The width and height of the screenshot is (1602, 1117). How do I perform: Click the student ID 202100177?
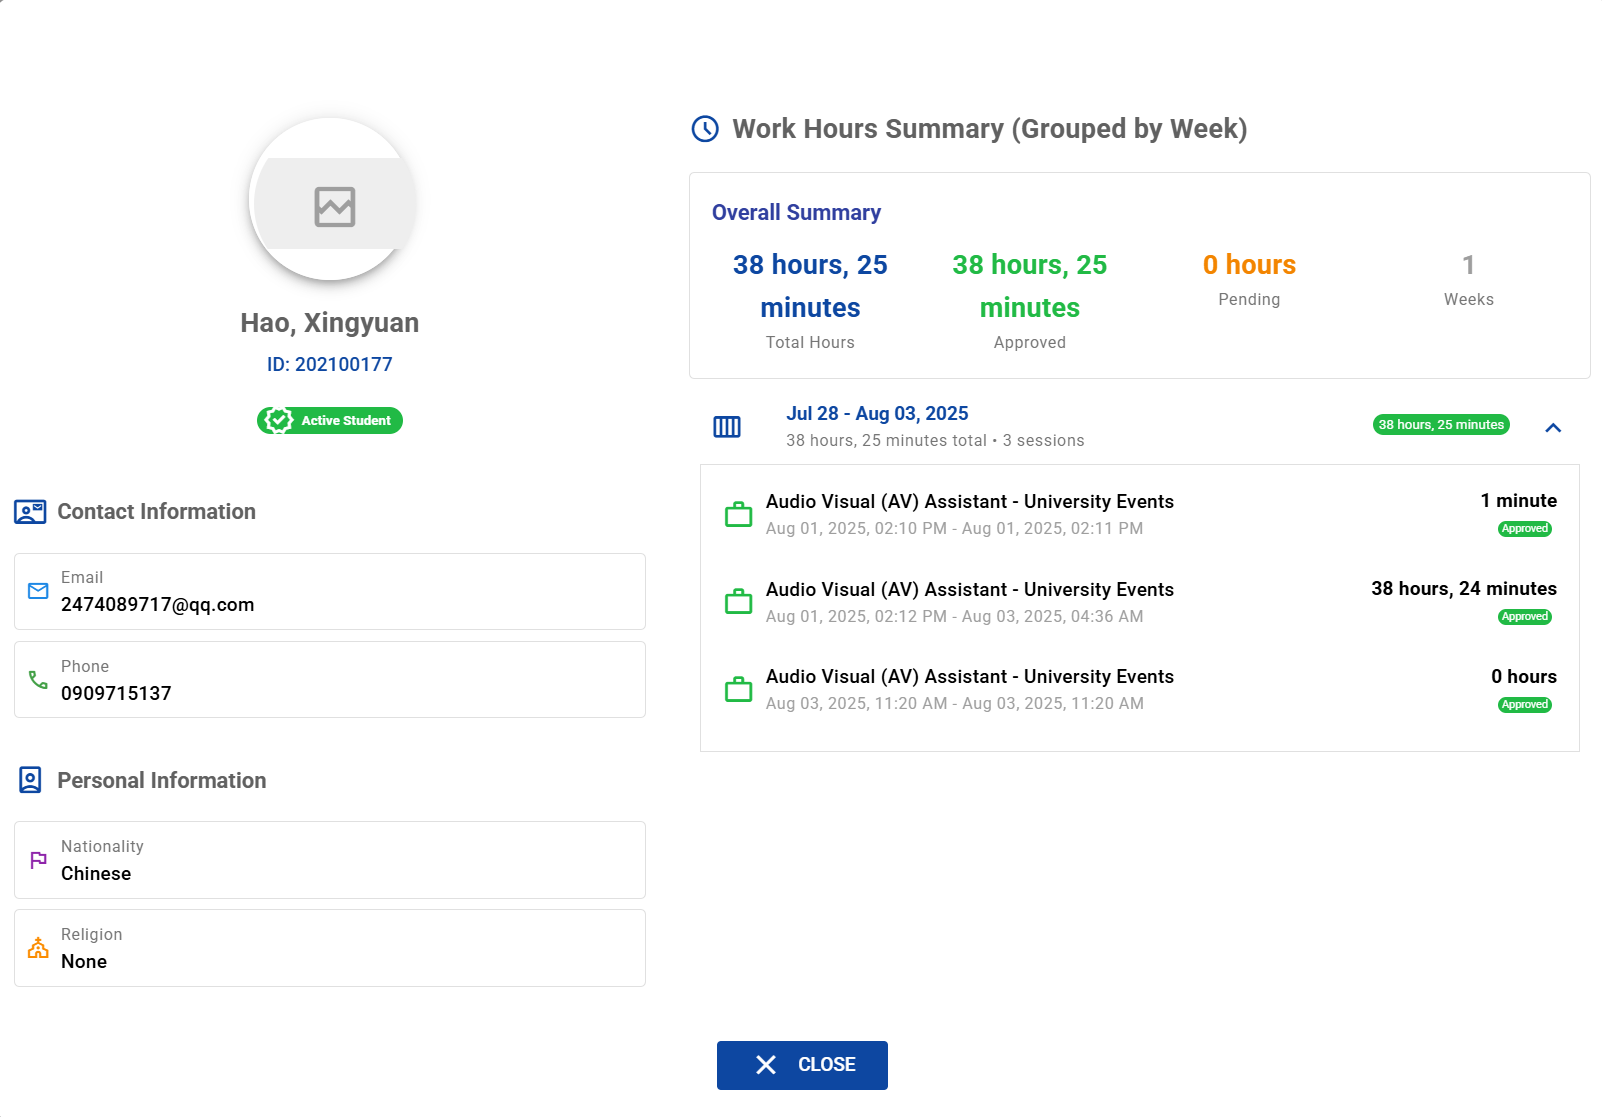click(329, 365)
